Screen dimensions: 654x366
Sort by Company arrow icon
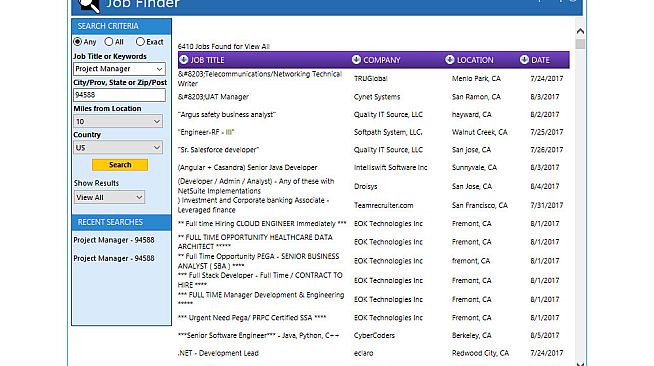coord(356,60)
